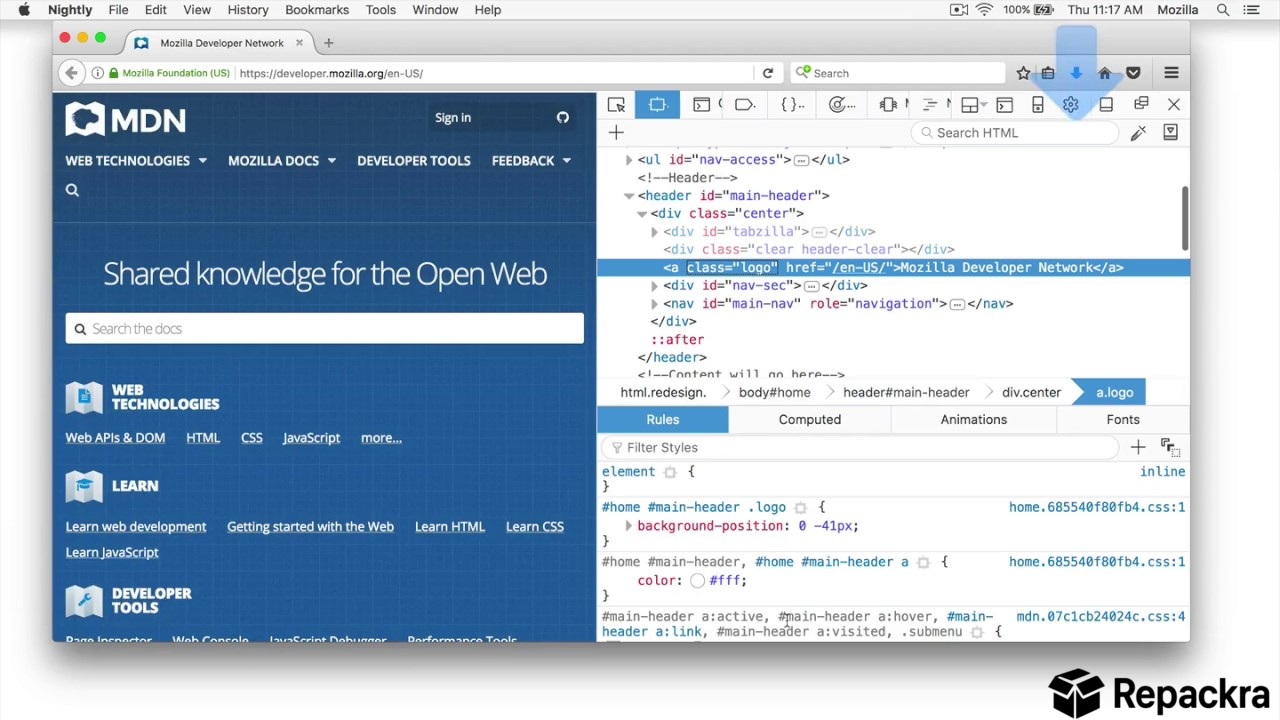The width and height of the screenshot is (1280, 720).
Task: Click the Search HTML field
Action: 1015,133
